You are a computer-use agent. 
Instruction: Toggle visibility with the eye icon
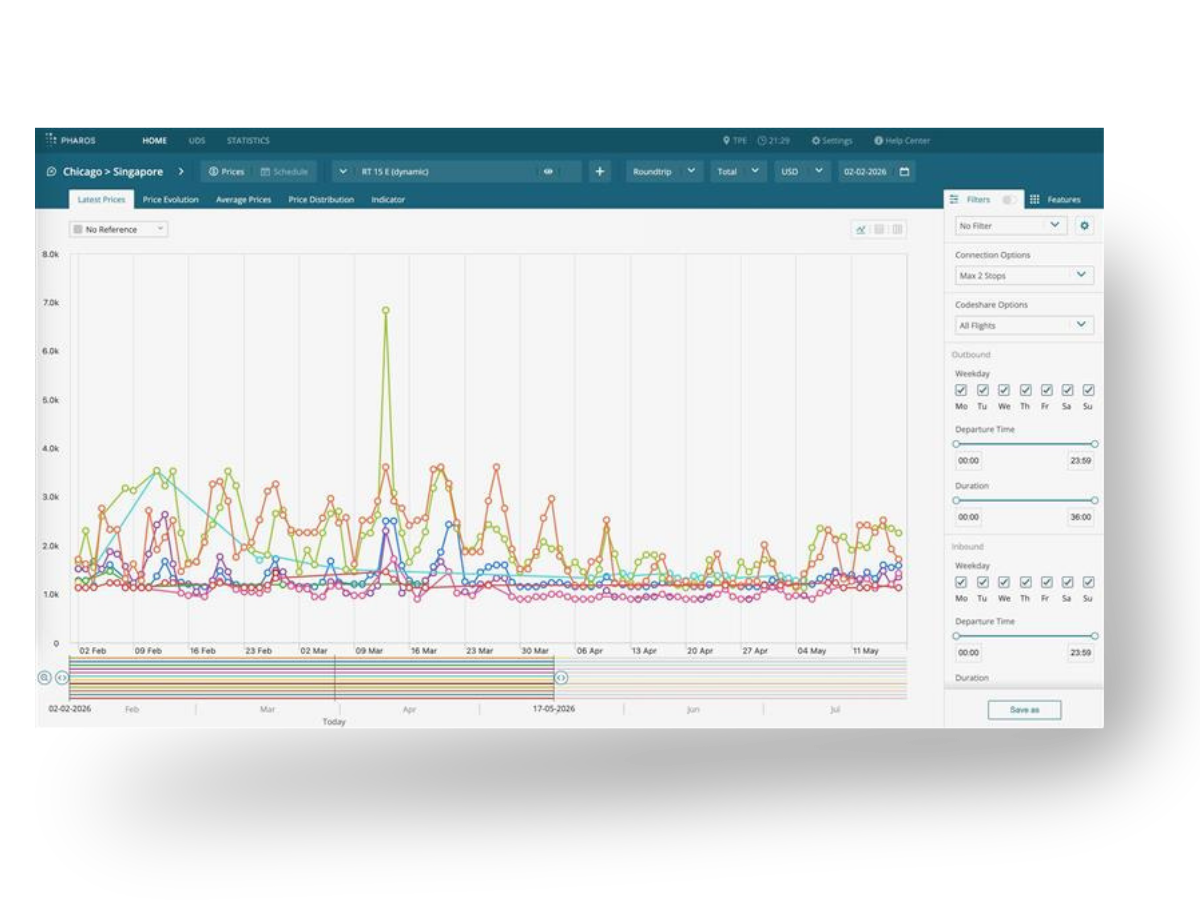(x=548, y=171)
